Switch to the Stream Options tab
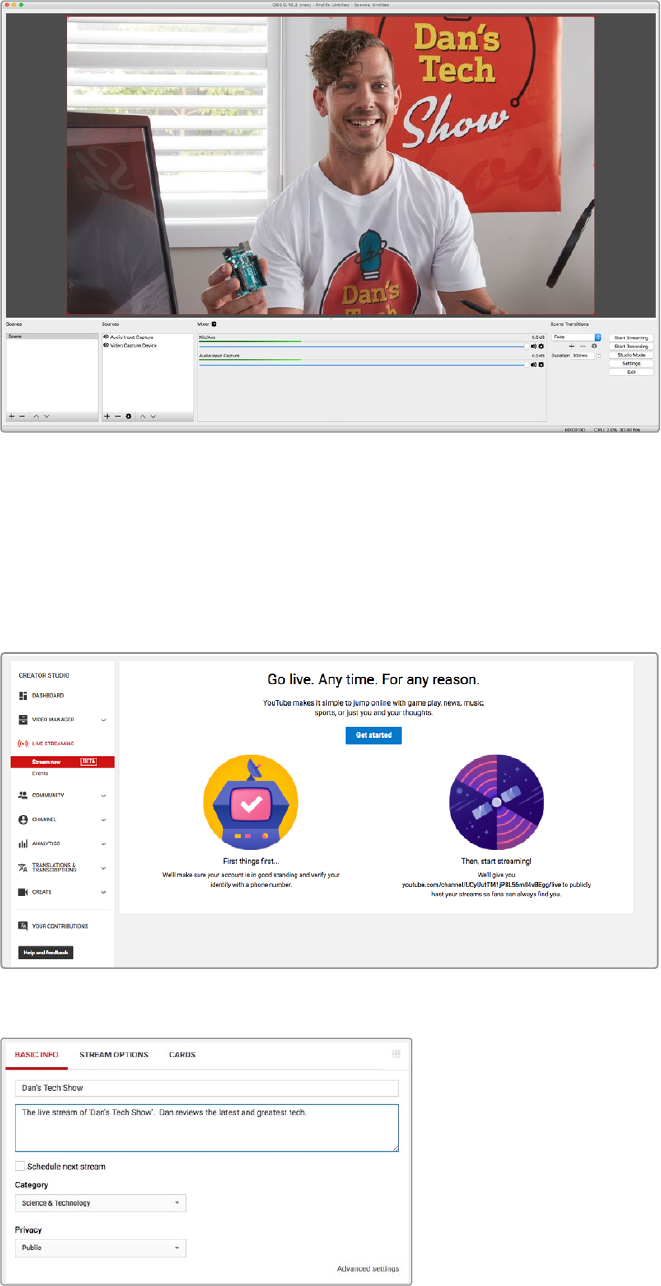 tap(113, 1054)
